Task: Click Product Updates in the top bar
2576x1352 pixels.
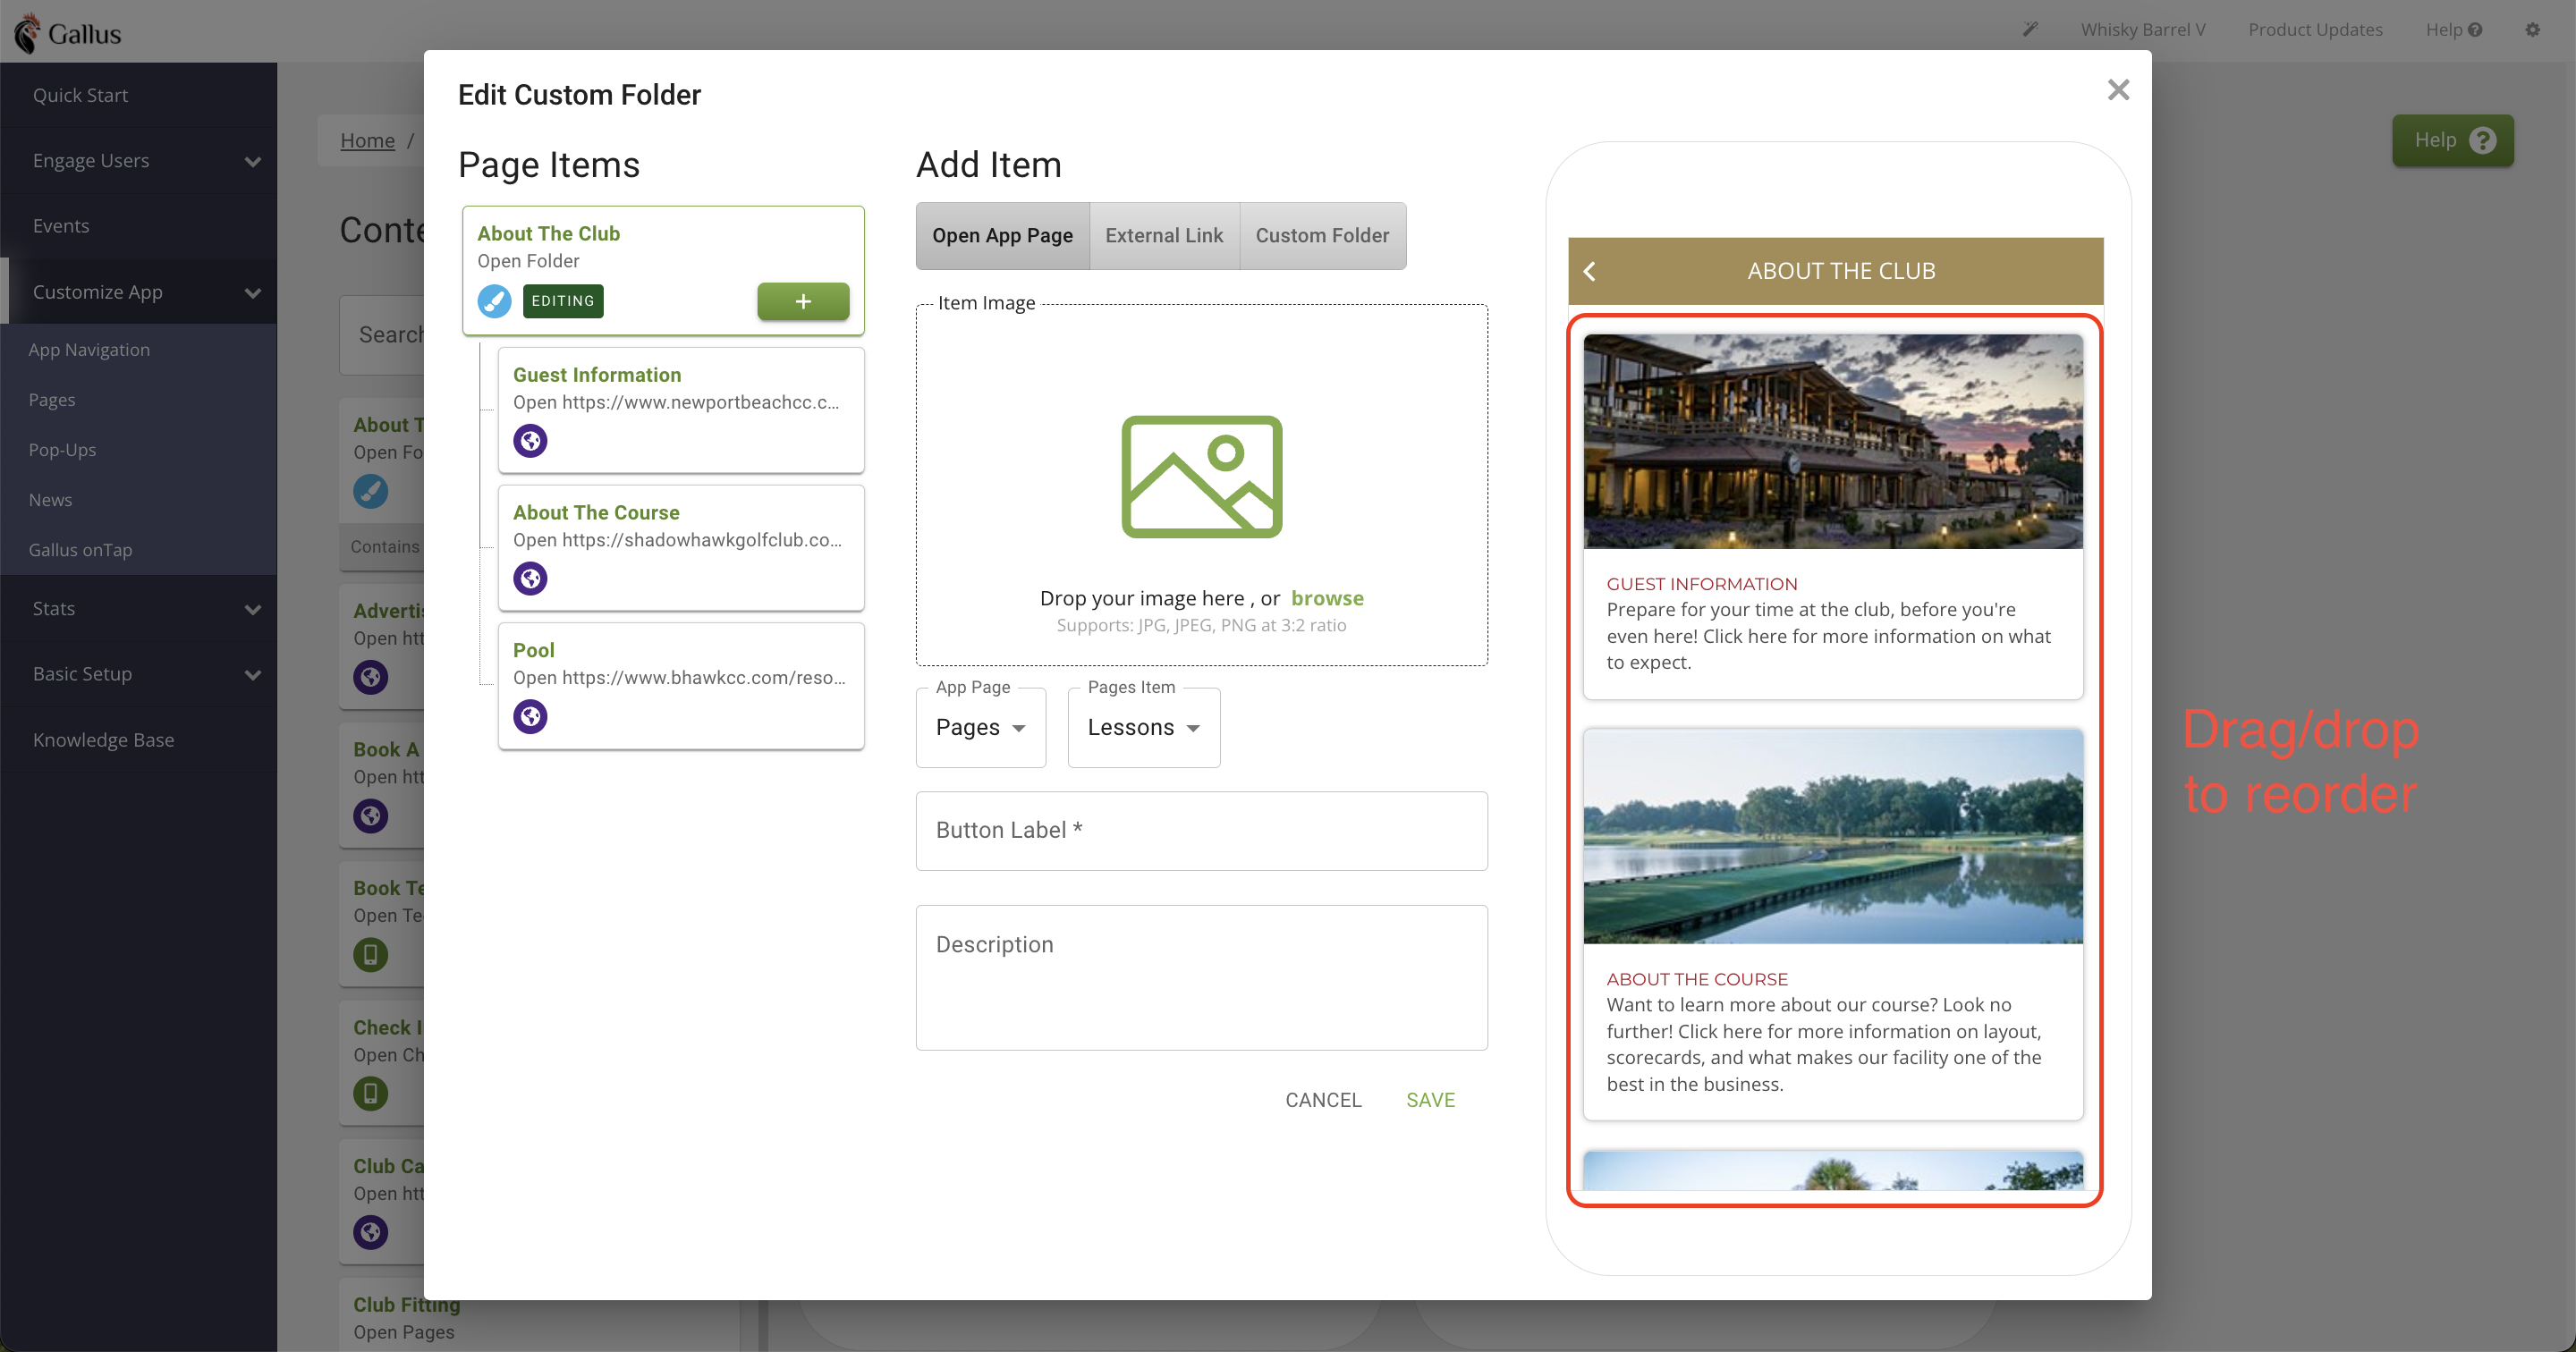Action: tap(2315, 29)
